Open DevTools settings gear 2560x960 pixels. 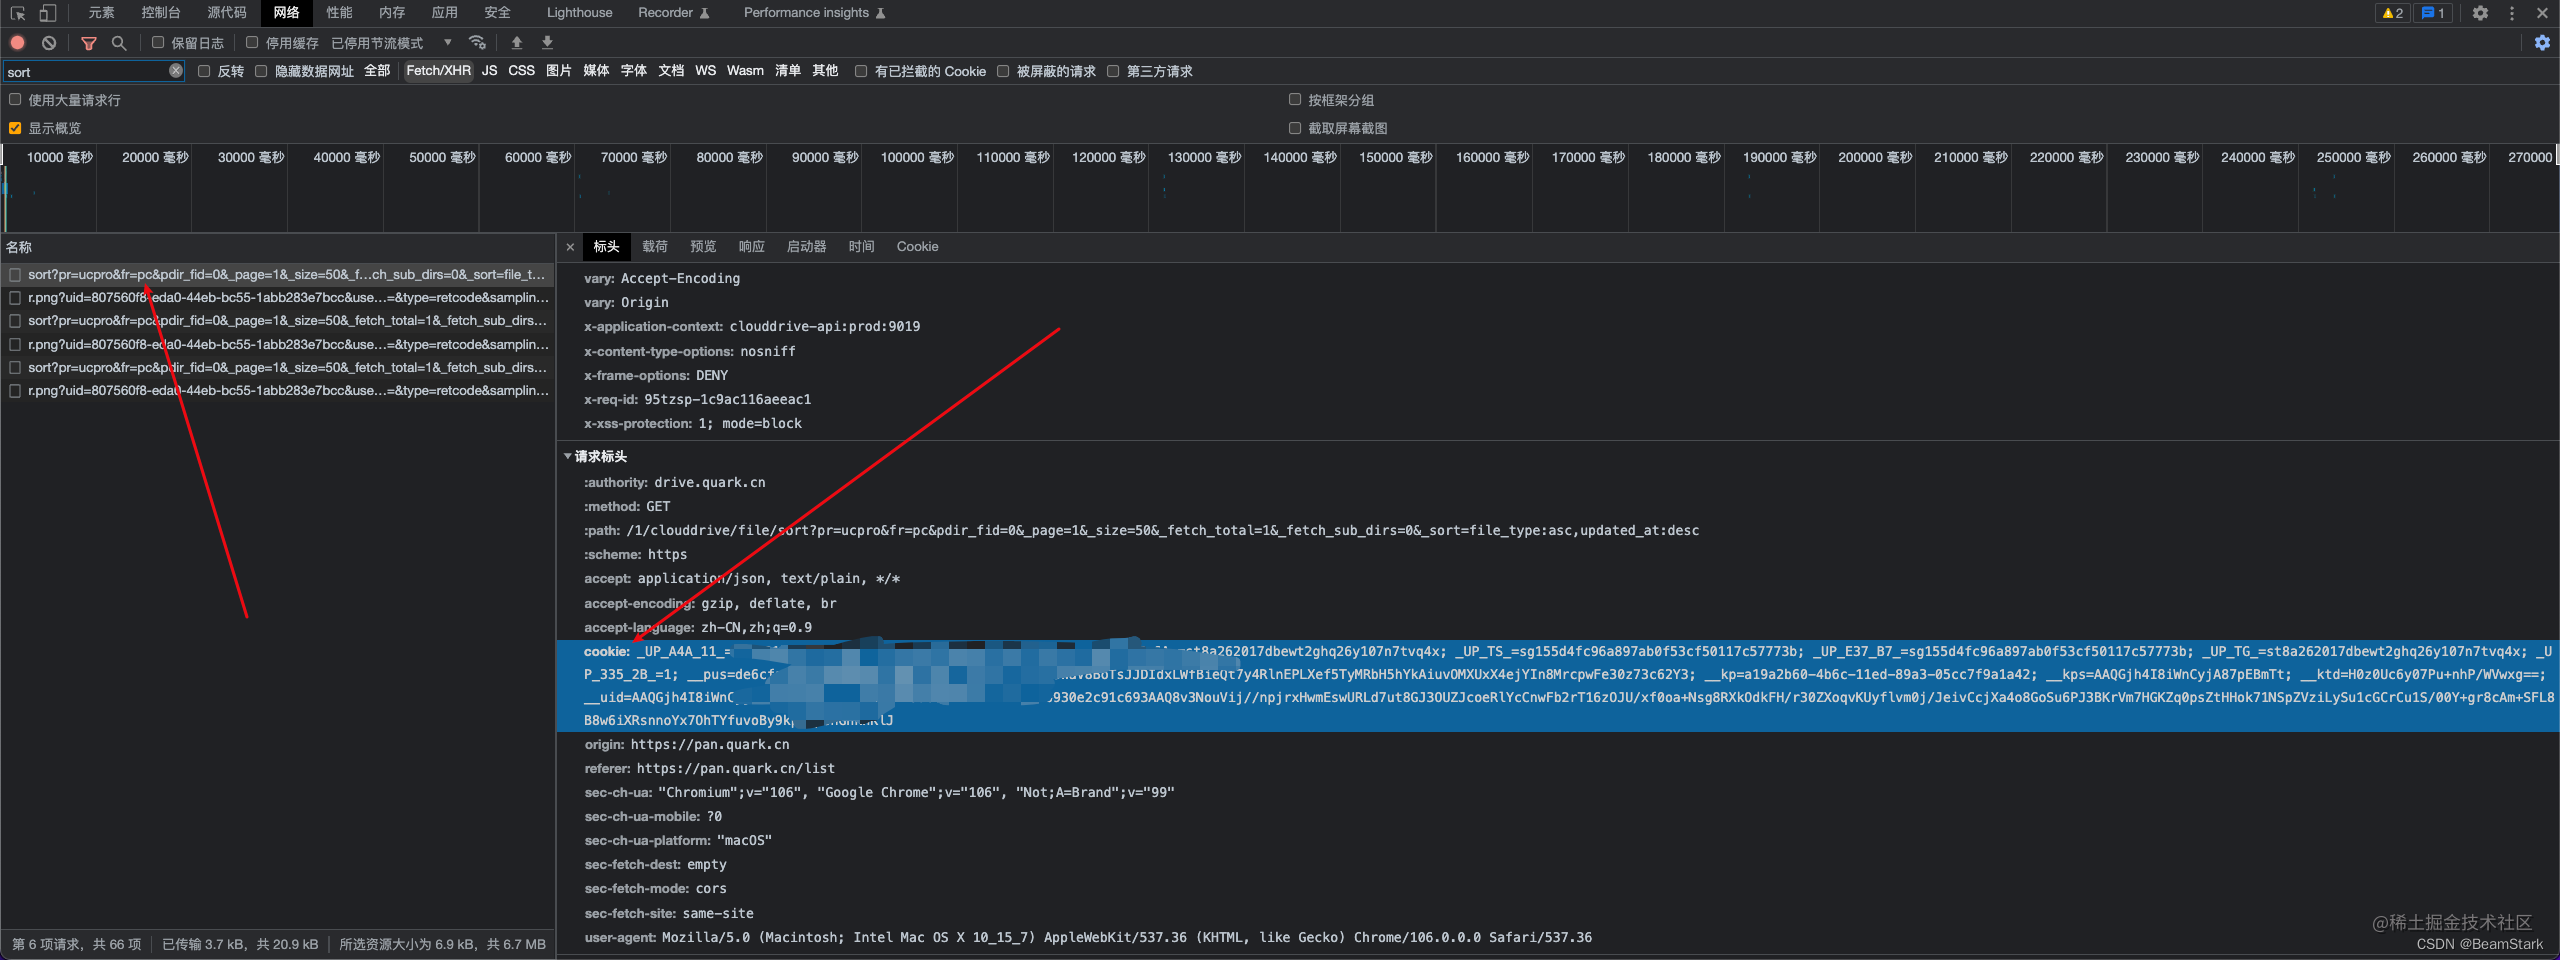point(2480,13)
